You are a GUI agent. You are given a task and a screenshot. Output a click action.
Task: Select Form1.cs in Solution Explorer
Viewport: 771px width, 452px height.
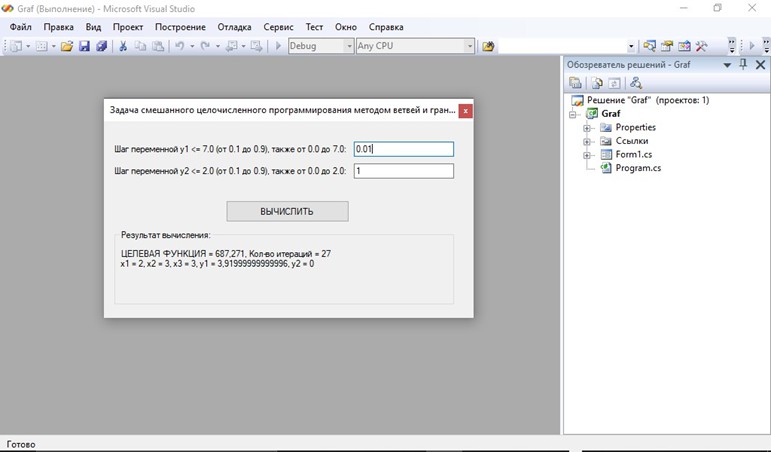[x=634, y=154]
